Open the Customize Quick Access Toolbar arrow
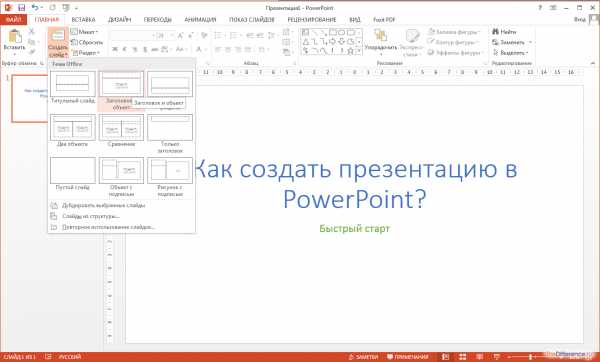600x362 pixels. click(x=77, y=8)
